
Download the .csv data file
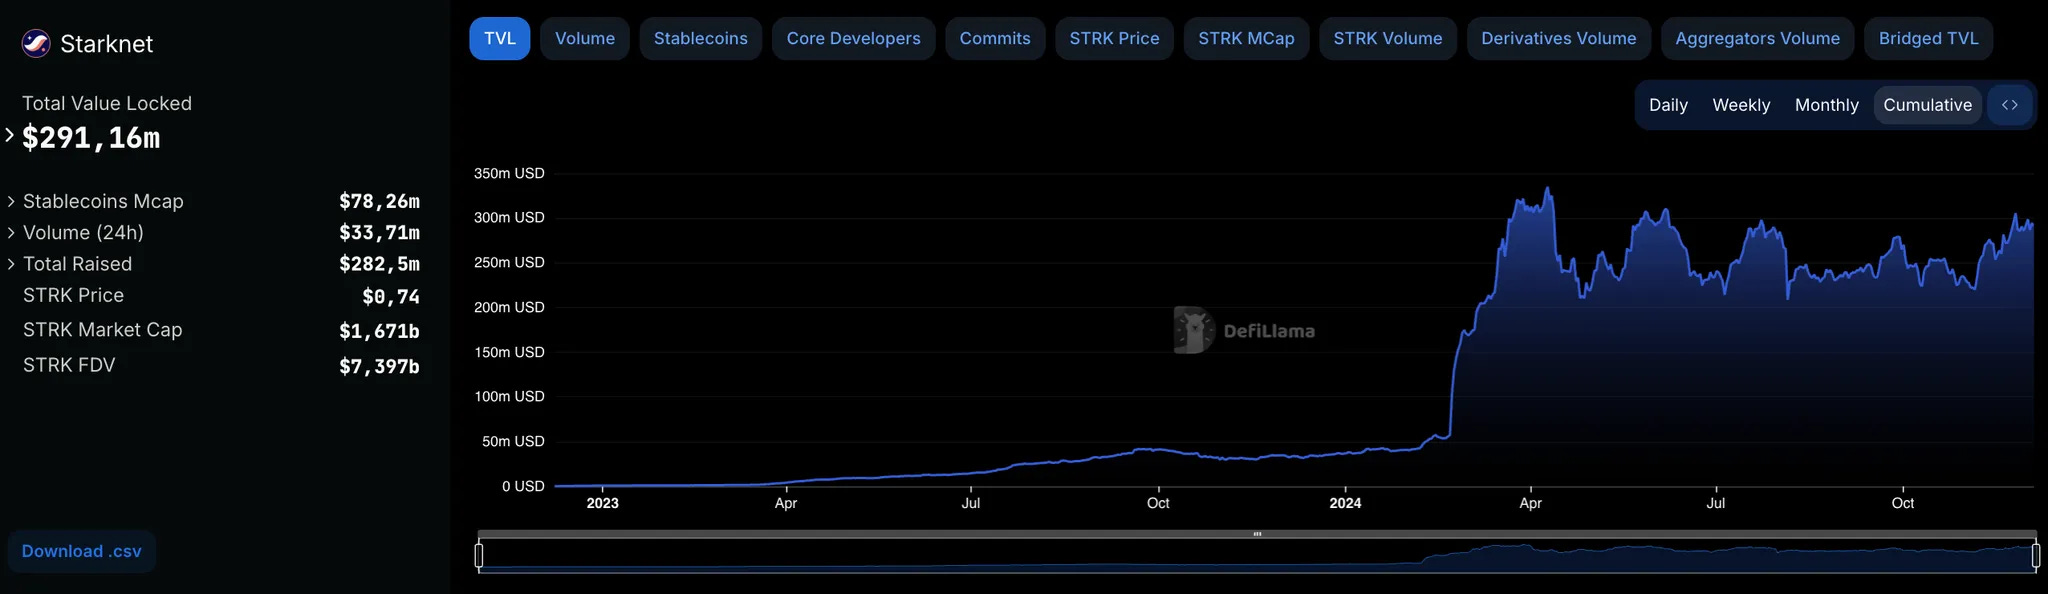[x=82, y=551]
